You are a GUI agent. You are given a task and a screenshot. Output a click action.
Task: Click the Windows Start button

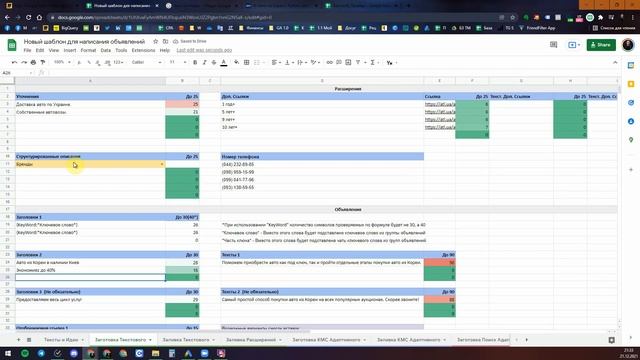pos(8,353)
